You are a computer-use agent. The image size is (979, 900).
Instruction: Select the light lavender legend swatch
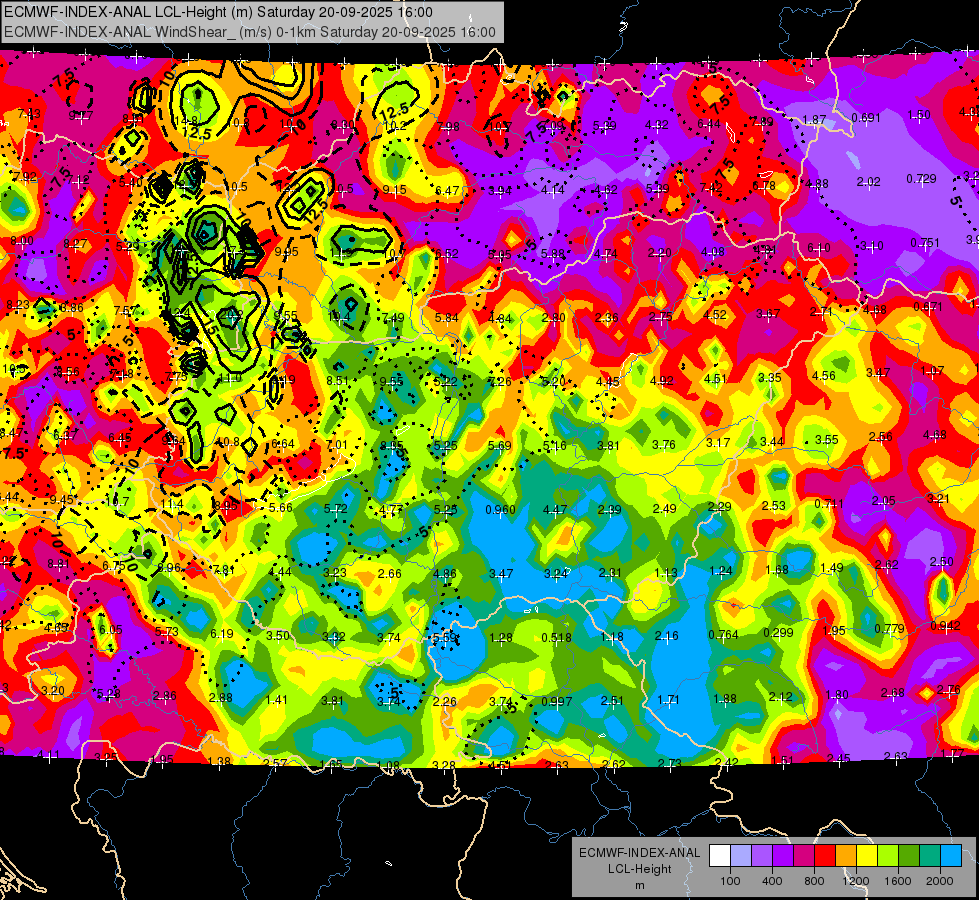(740, 856)
